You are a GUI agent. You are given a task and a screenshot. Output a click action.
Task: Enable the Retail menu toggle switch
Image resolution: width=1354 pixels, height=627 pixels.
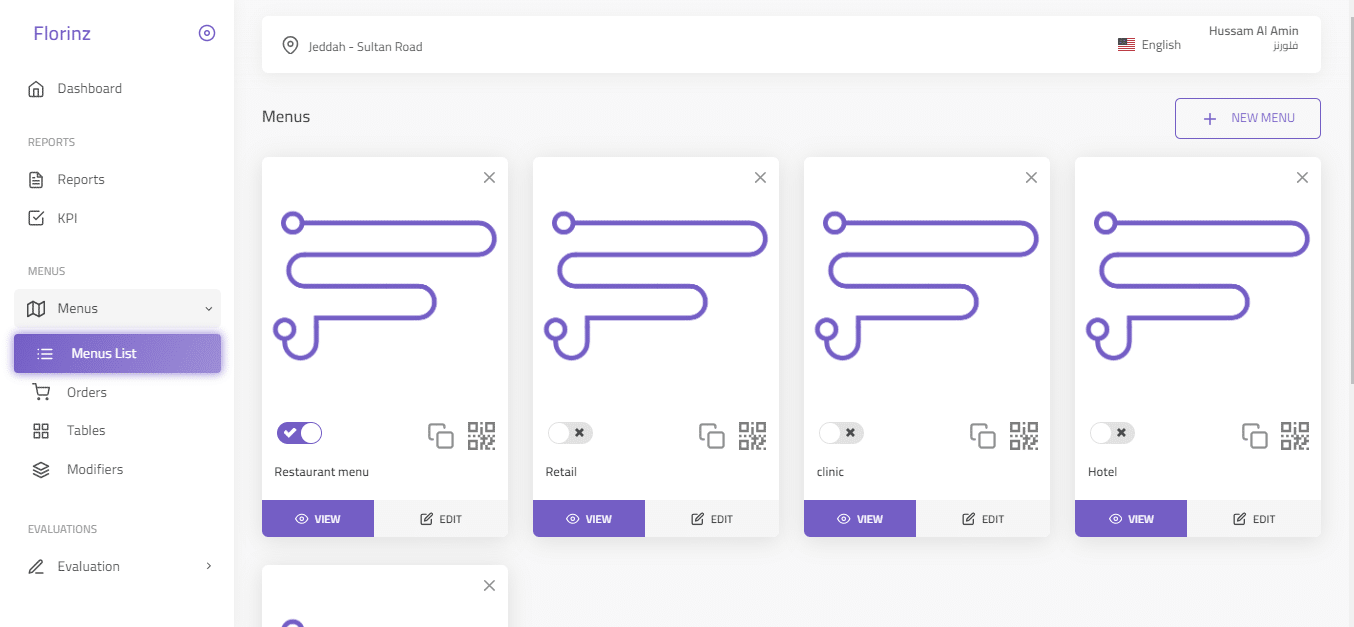tap(570, 433)
